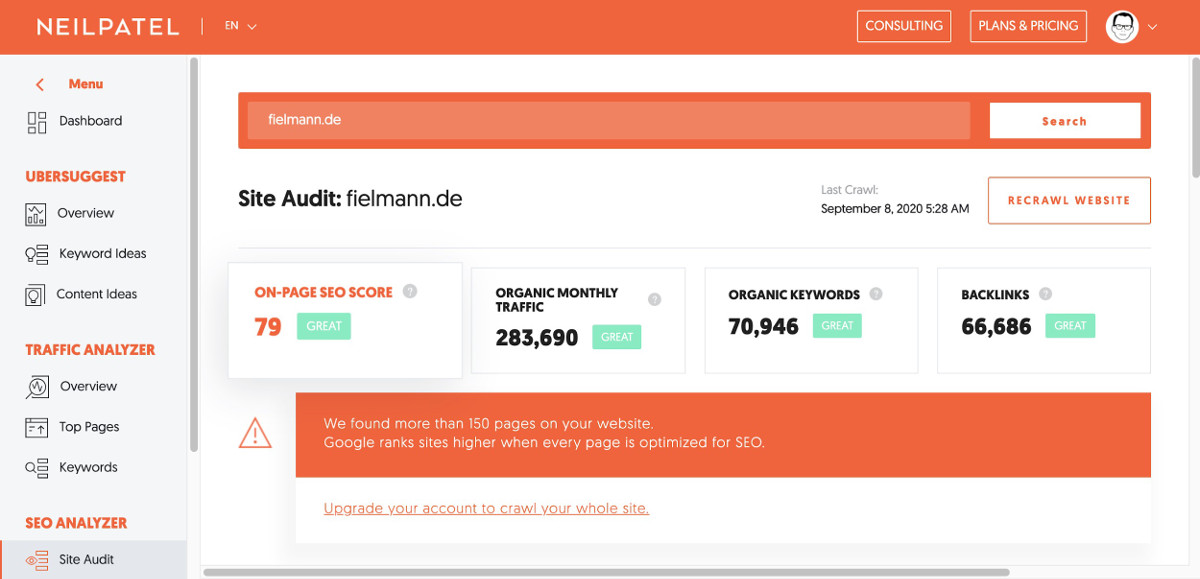Click the sidebar vertical scrollbar
1200x579 pixels.
pos(193,255)
